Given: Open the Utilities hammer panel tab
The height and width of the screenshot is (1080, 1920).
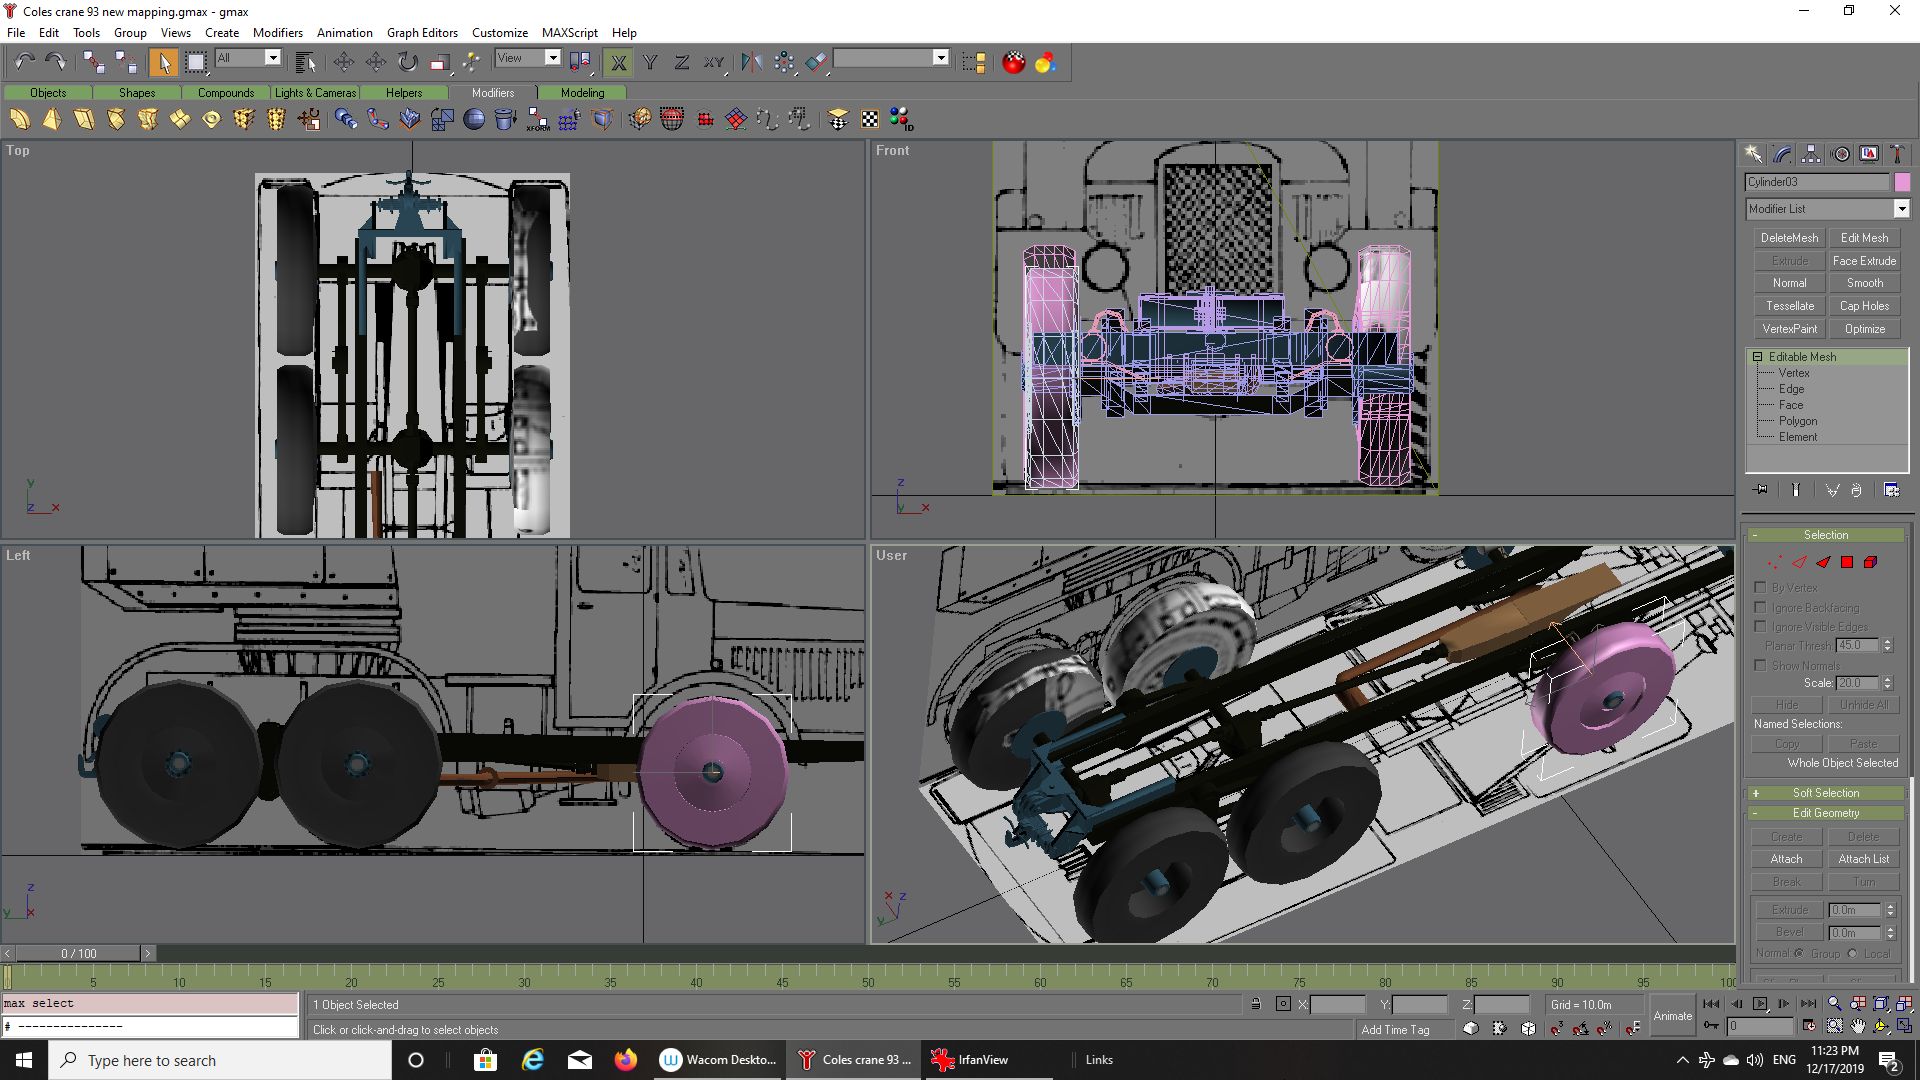Looking at the screenshot, I should pyautogui.click(x=1897, y=154).
